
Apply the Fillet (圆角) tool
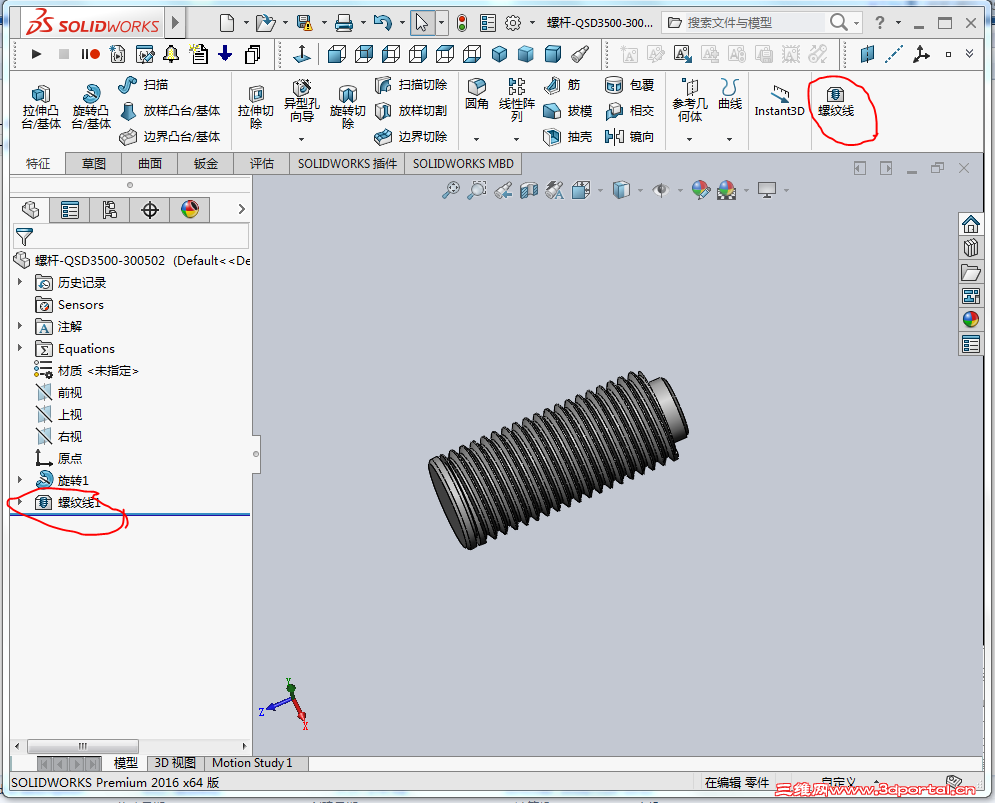[477, 93]
